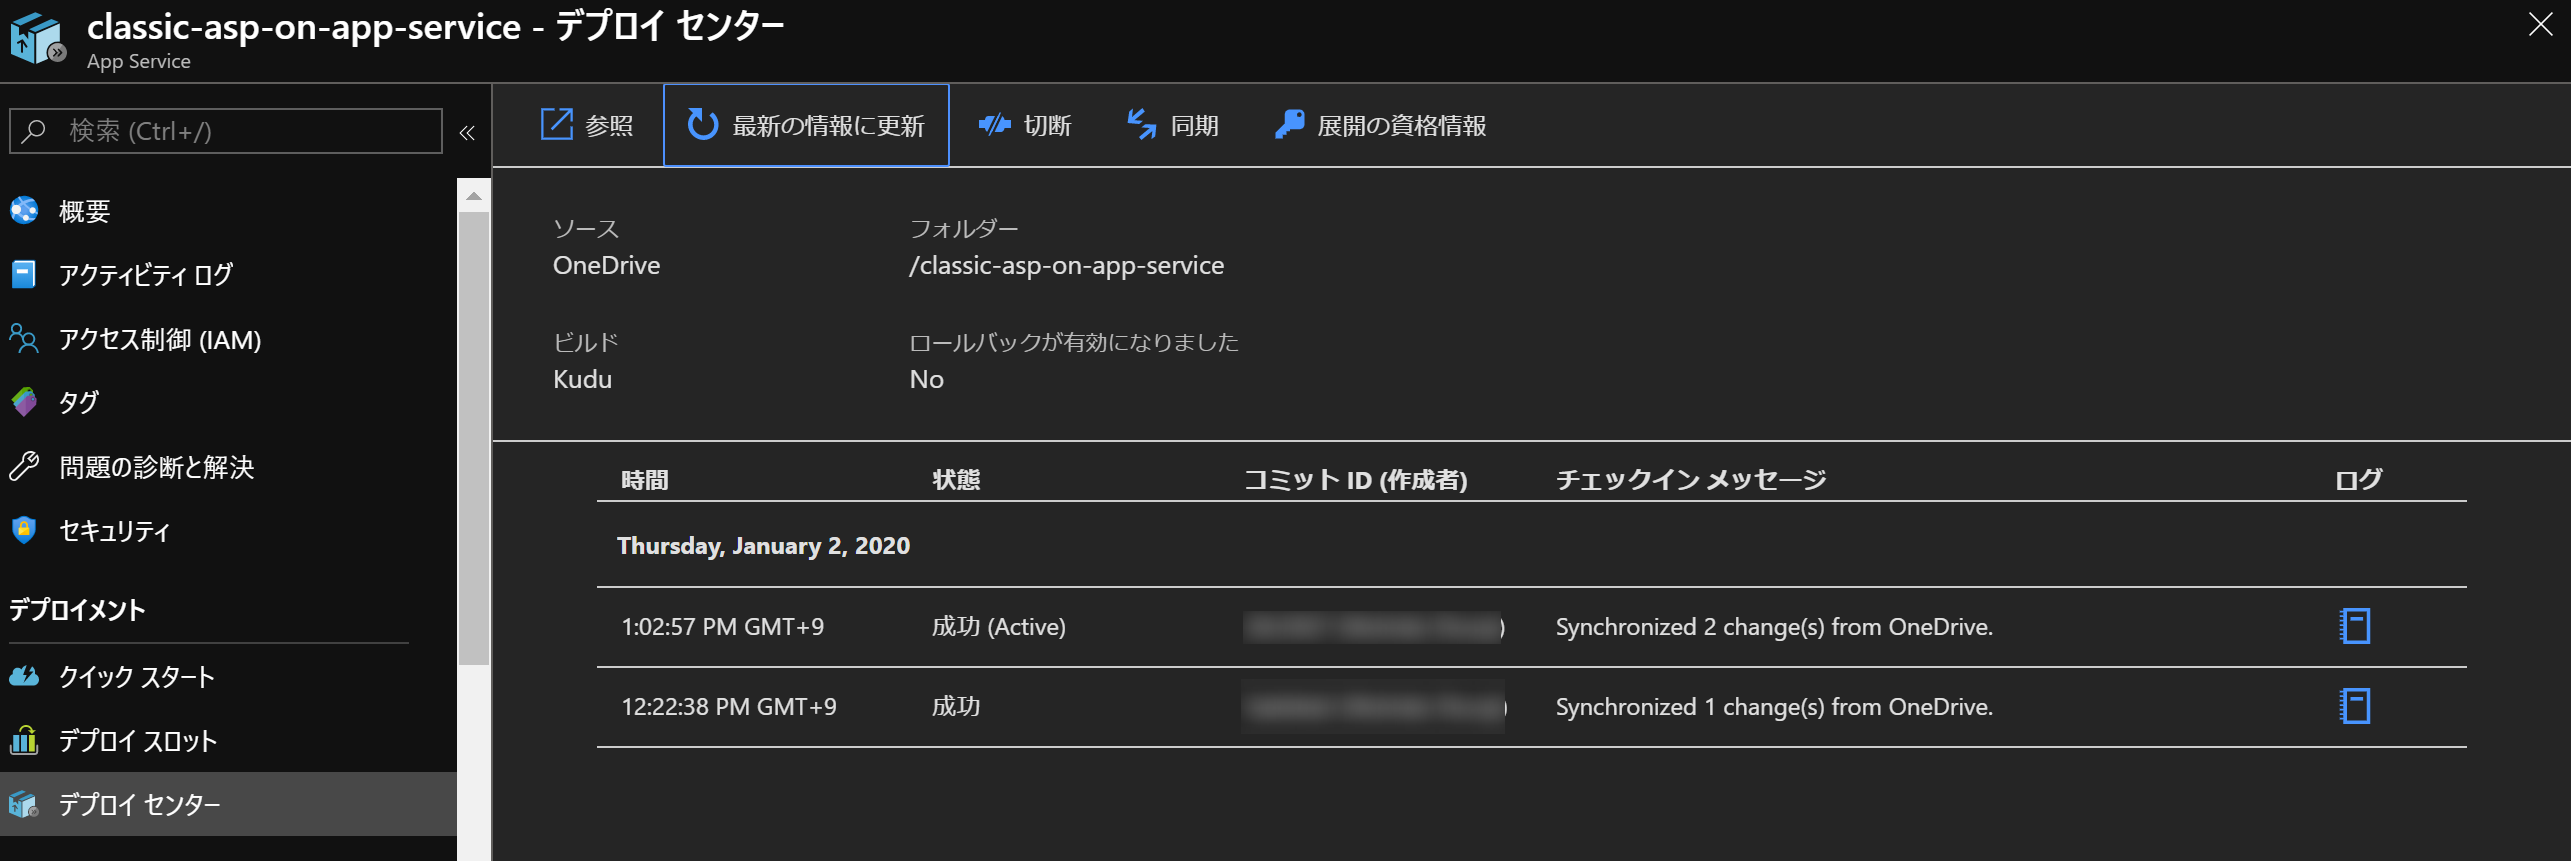Click rollback enabled value No
The image size is (2571, 861).
tap(927, 379)
